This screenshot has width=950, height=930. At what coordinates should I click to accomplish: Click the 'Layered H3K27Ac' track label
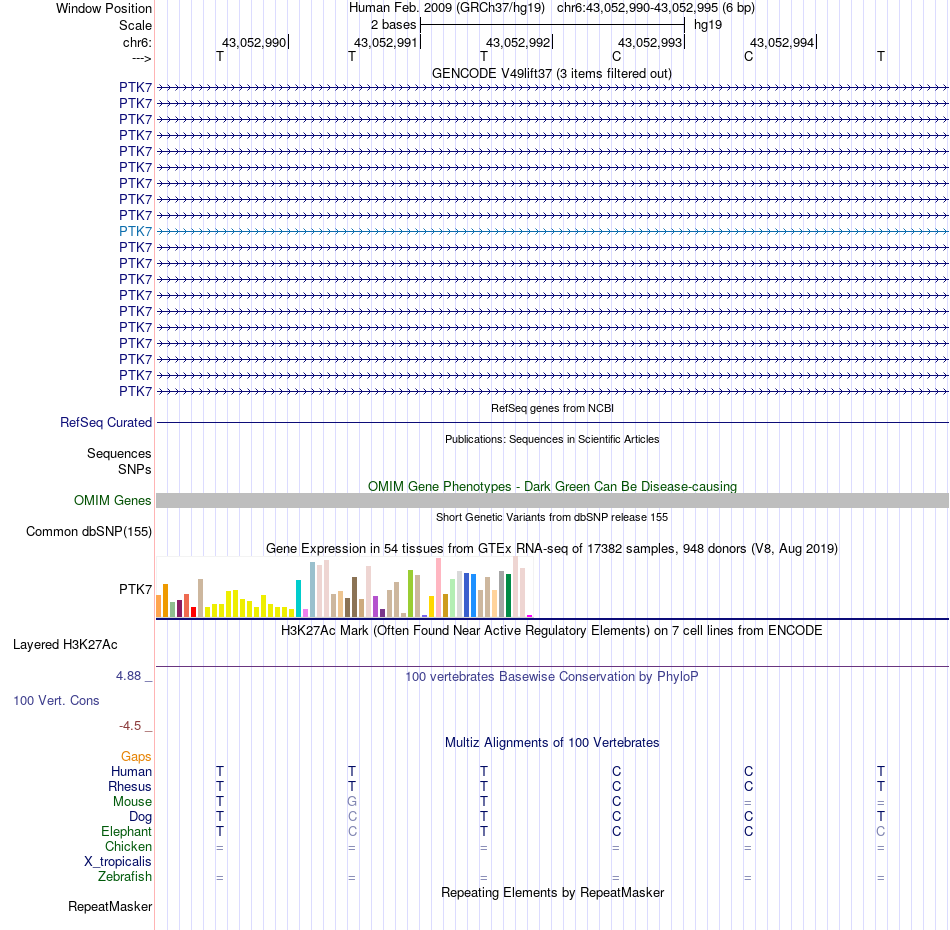pos(65,645)
